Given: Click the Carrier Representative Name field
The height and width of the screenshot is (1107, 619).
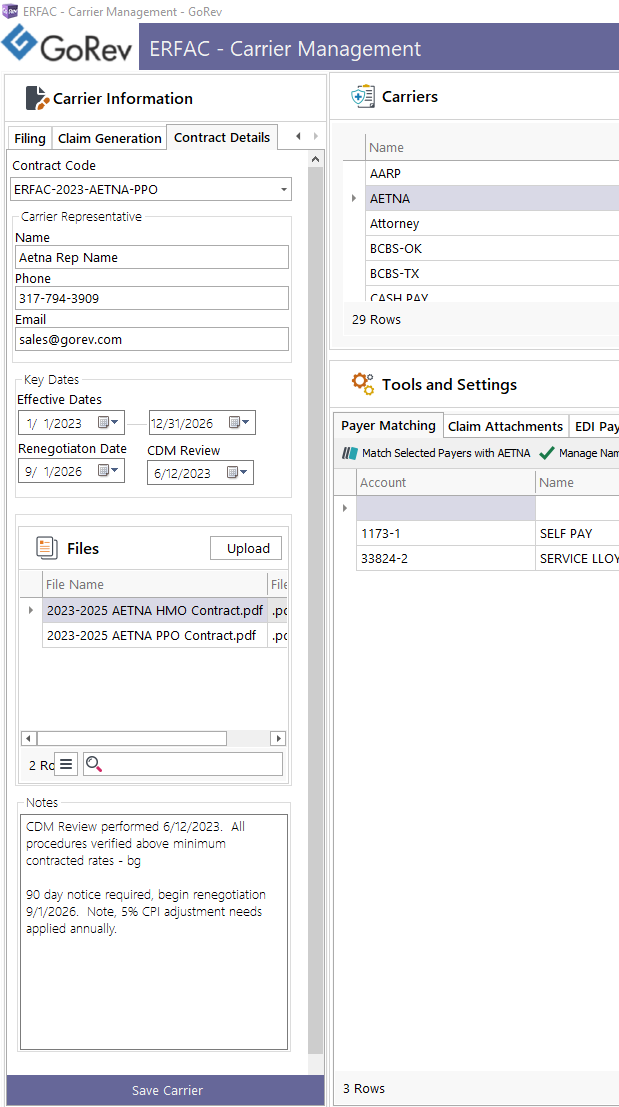Looking at the screenshot, I should tap(152, 258).
